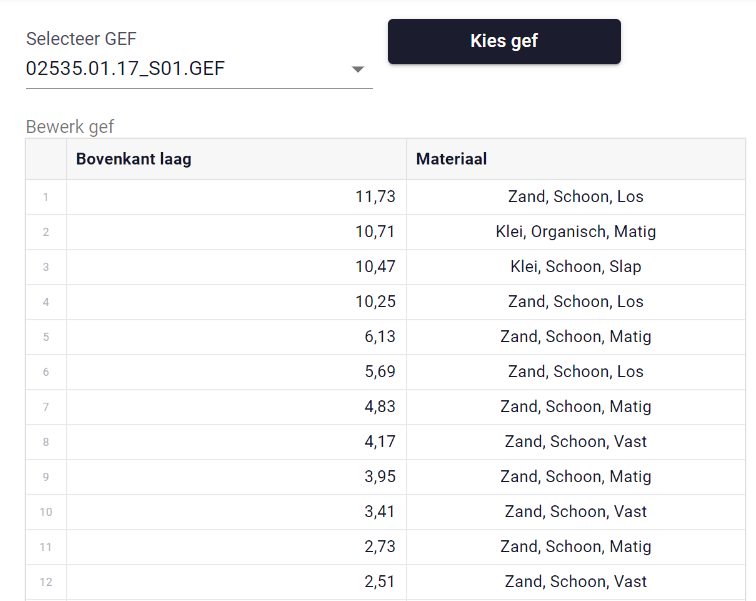Click the cell with value 2,51
The image size is (756, 601).
pyautogui.click(x=236, y=582)
